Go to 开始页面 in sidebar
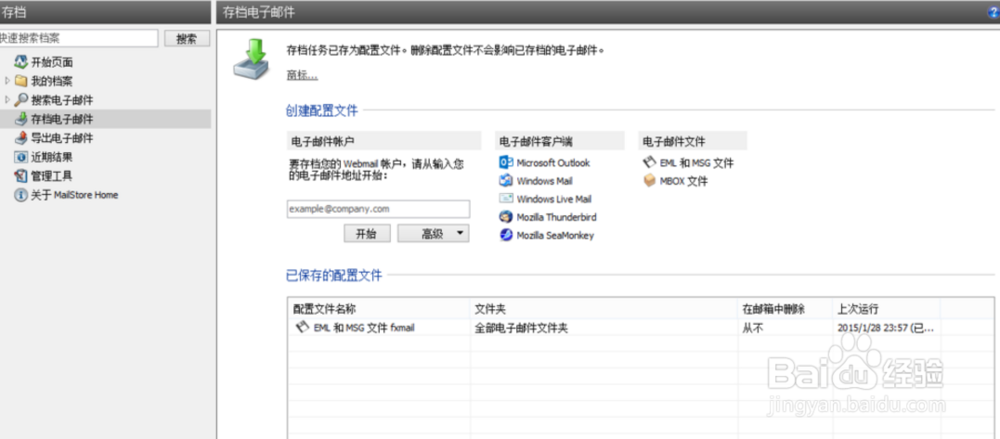Screen dimensions: 1000x439 coord(52,63)
